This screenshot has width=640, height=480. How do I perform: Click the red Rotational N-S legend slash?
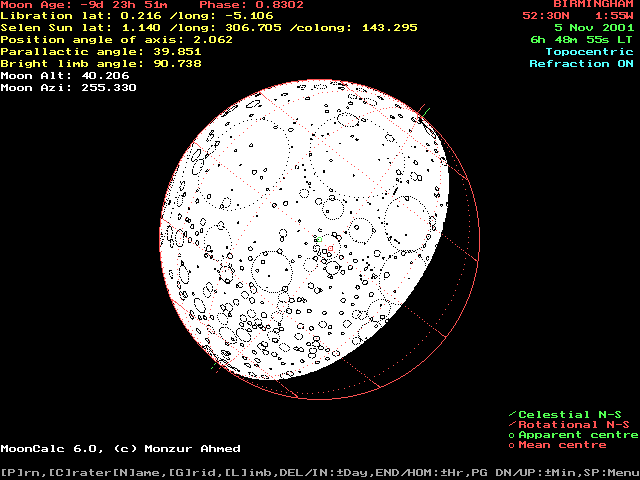[x=513, y=425]
